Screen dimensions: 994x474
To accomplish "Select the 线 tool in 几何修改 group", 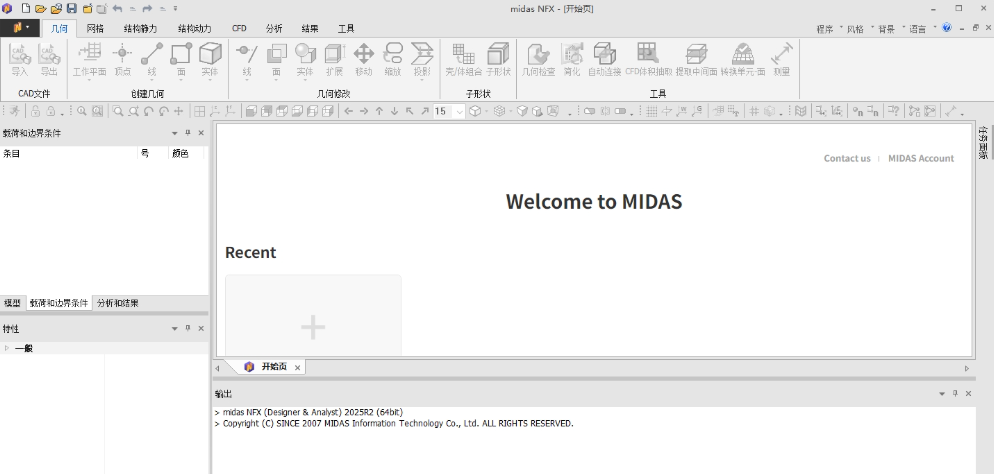I will tap(247, 61).
